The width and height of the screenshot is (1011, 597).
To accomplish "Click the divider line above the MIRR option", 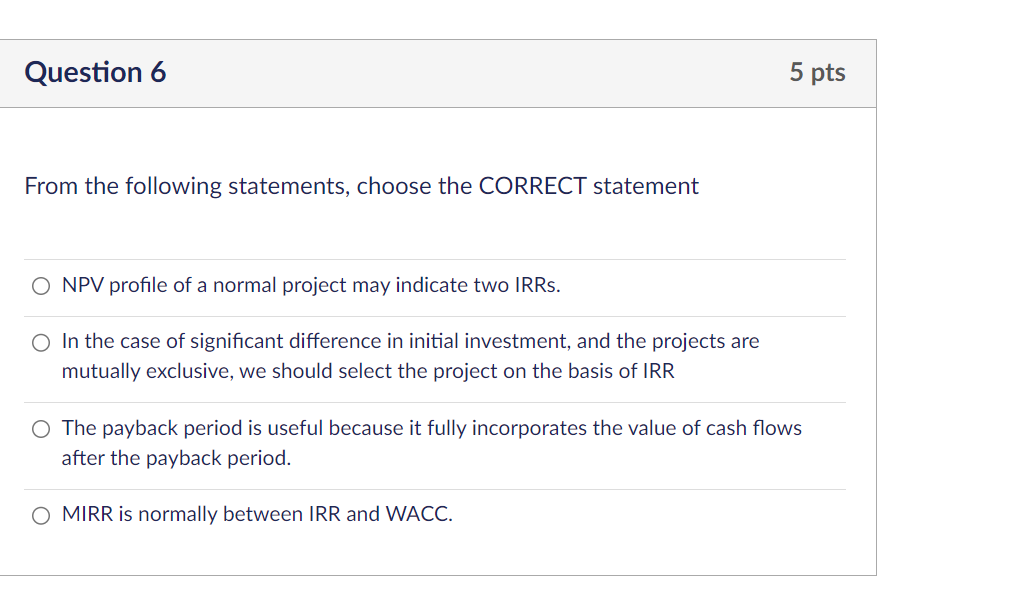I will click(438, 489).
